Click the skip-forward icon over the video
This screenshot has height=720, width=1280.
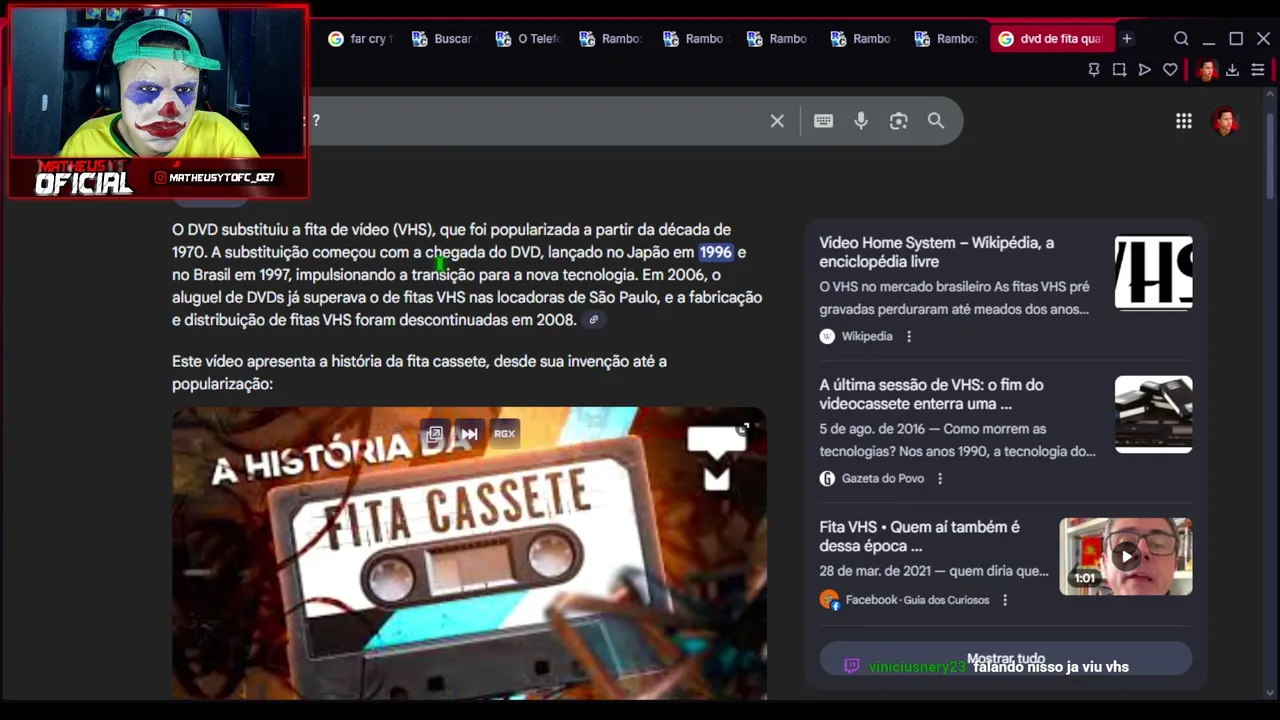(x=469, y=434)
